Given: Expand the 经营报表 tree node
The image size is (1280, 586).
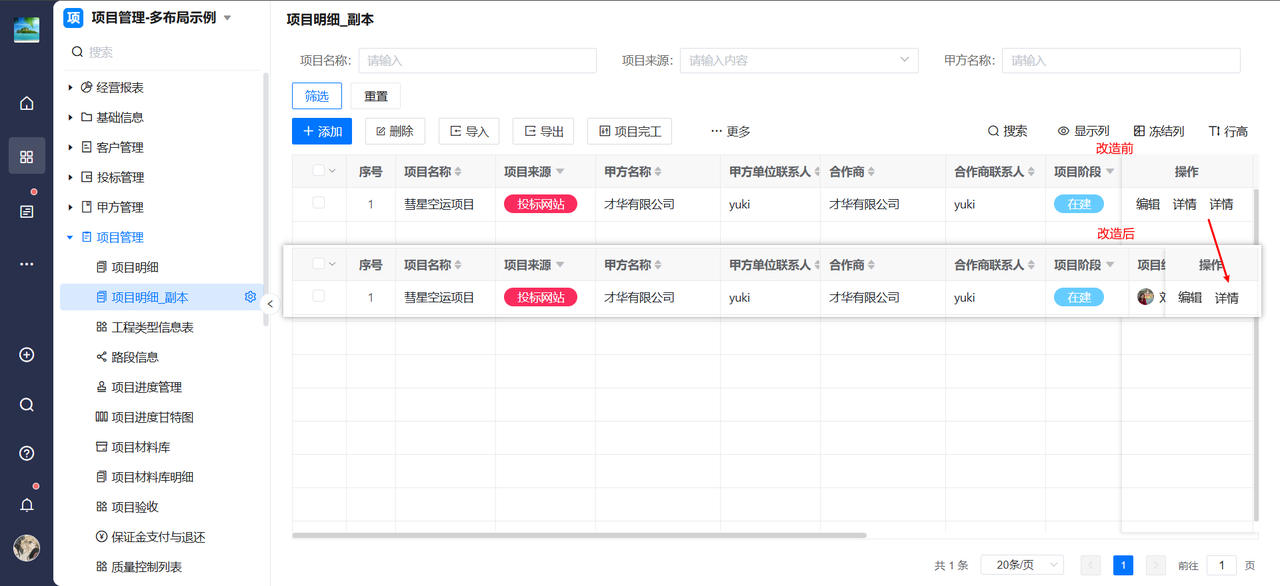Looking at the screenshot, I should (x=71, y=88).
